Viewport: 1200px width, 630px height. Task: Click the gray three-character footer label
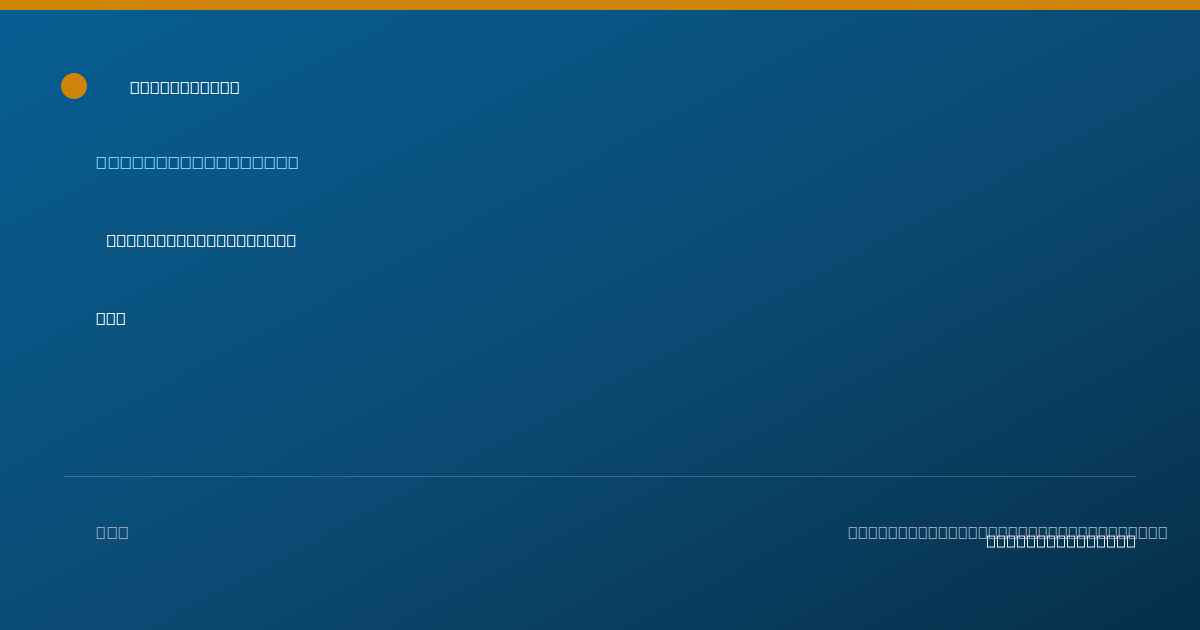click(x=112, y=532)
